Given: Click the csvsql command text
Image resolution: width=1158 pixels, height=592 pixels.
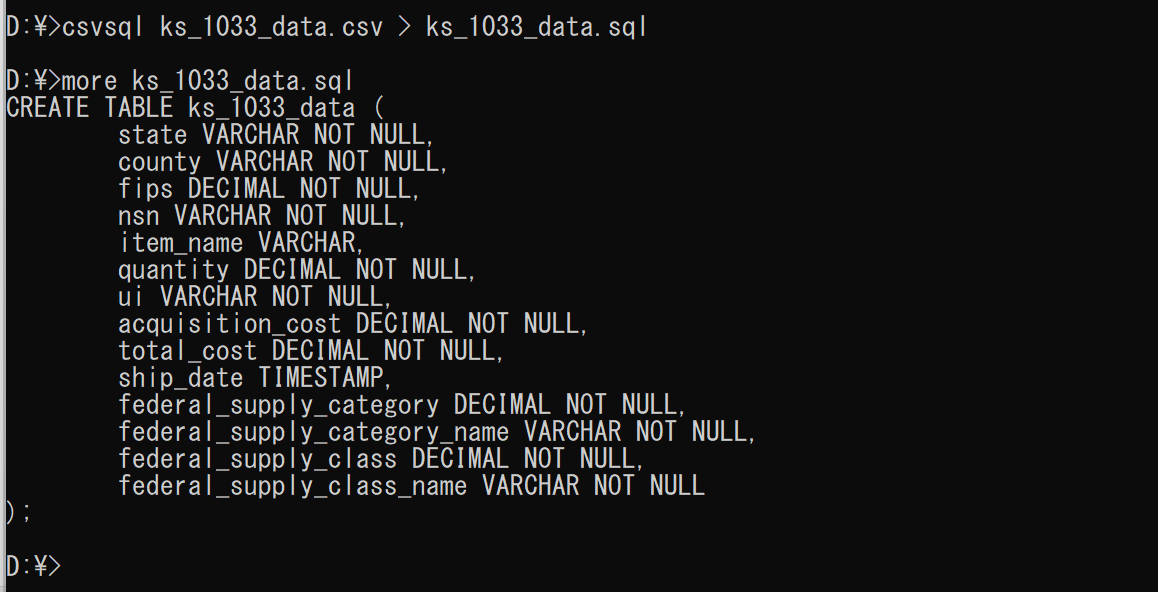Looking at the screenshot, I should 103,27.
